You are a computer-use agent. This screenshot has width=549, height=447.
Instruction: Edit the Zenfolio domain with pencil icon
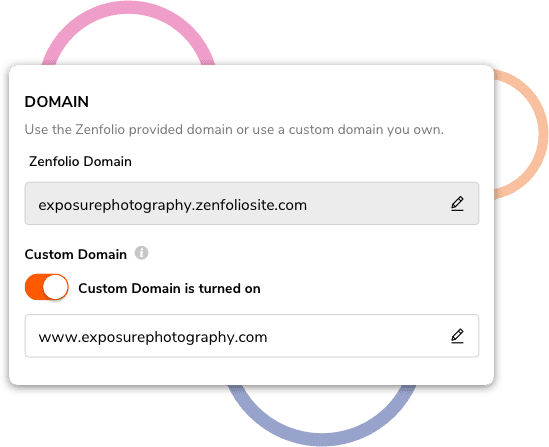(457, 204)
